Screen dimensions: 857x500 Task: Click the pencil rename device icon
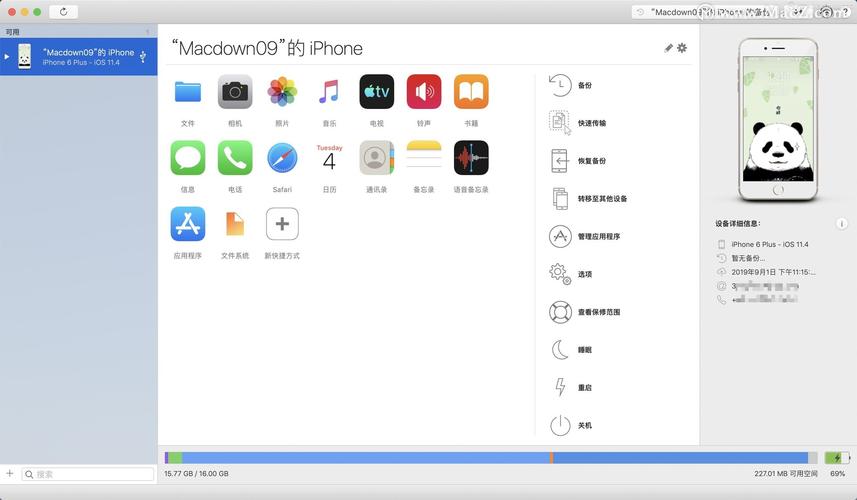tap(669, 48)
